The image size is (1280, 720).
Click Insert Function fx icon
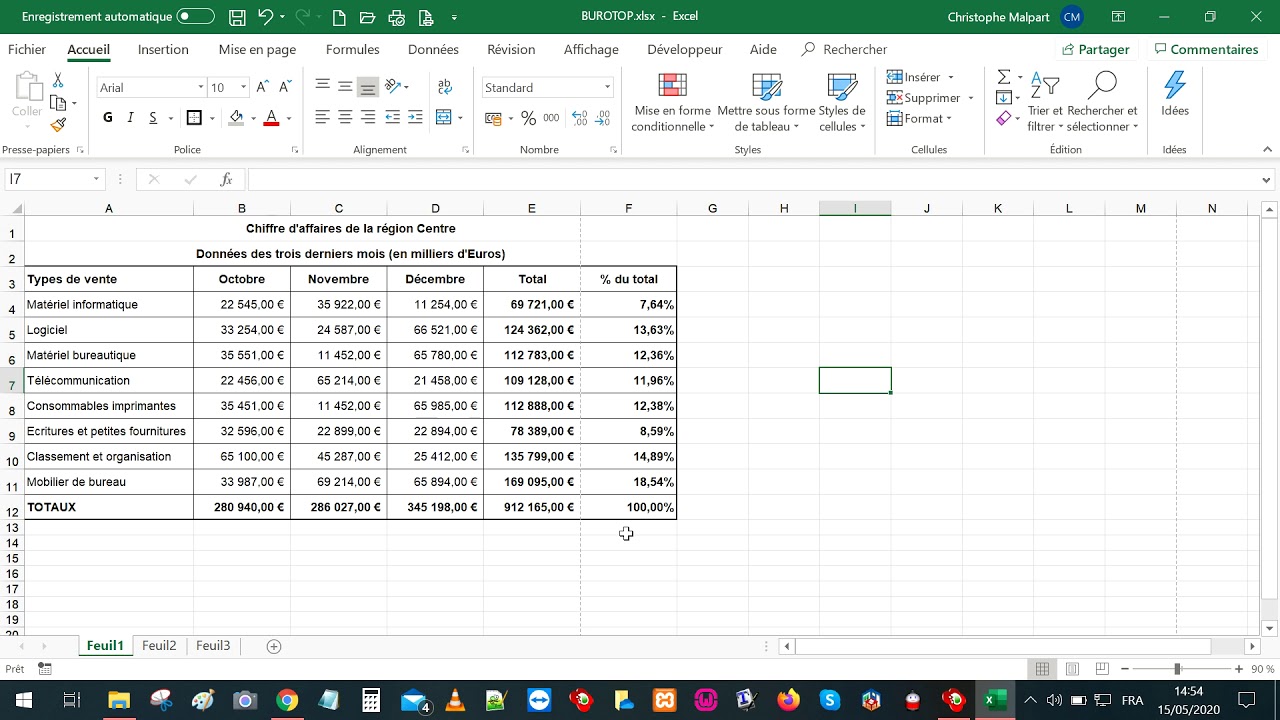coord(227,179)
